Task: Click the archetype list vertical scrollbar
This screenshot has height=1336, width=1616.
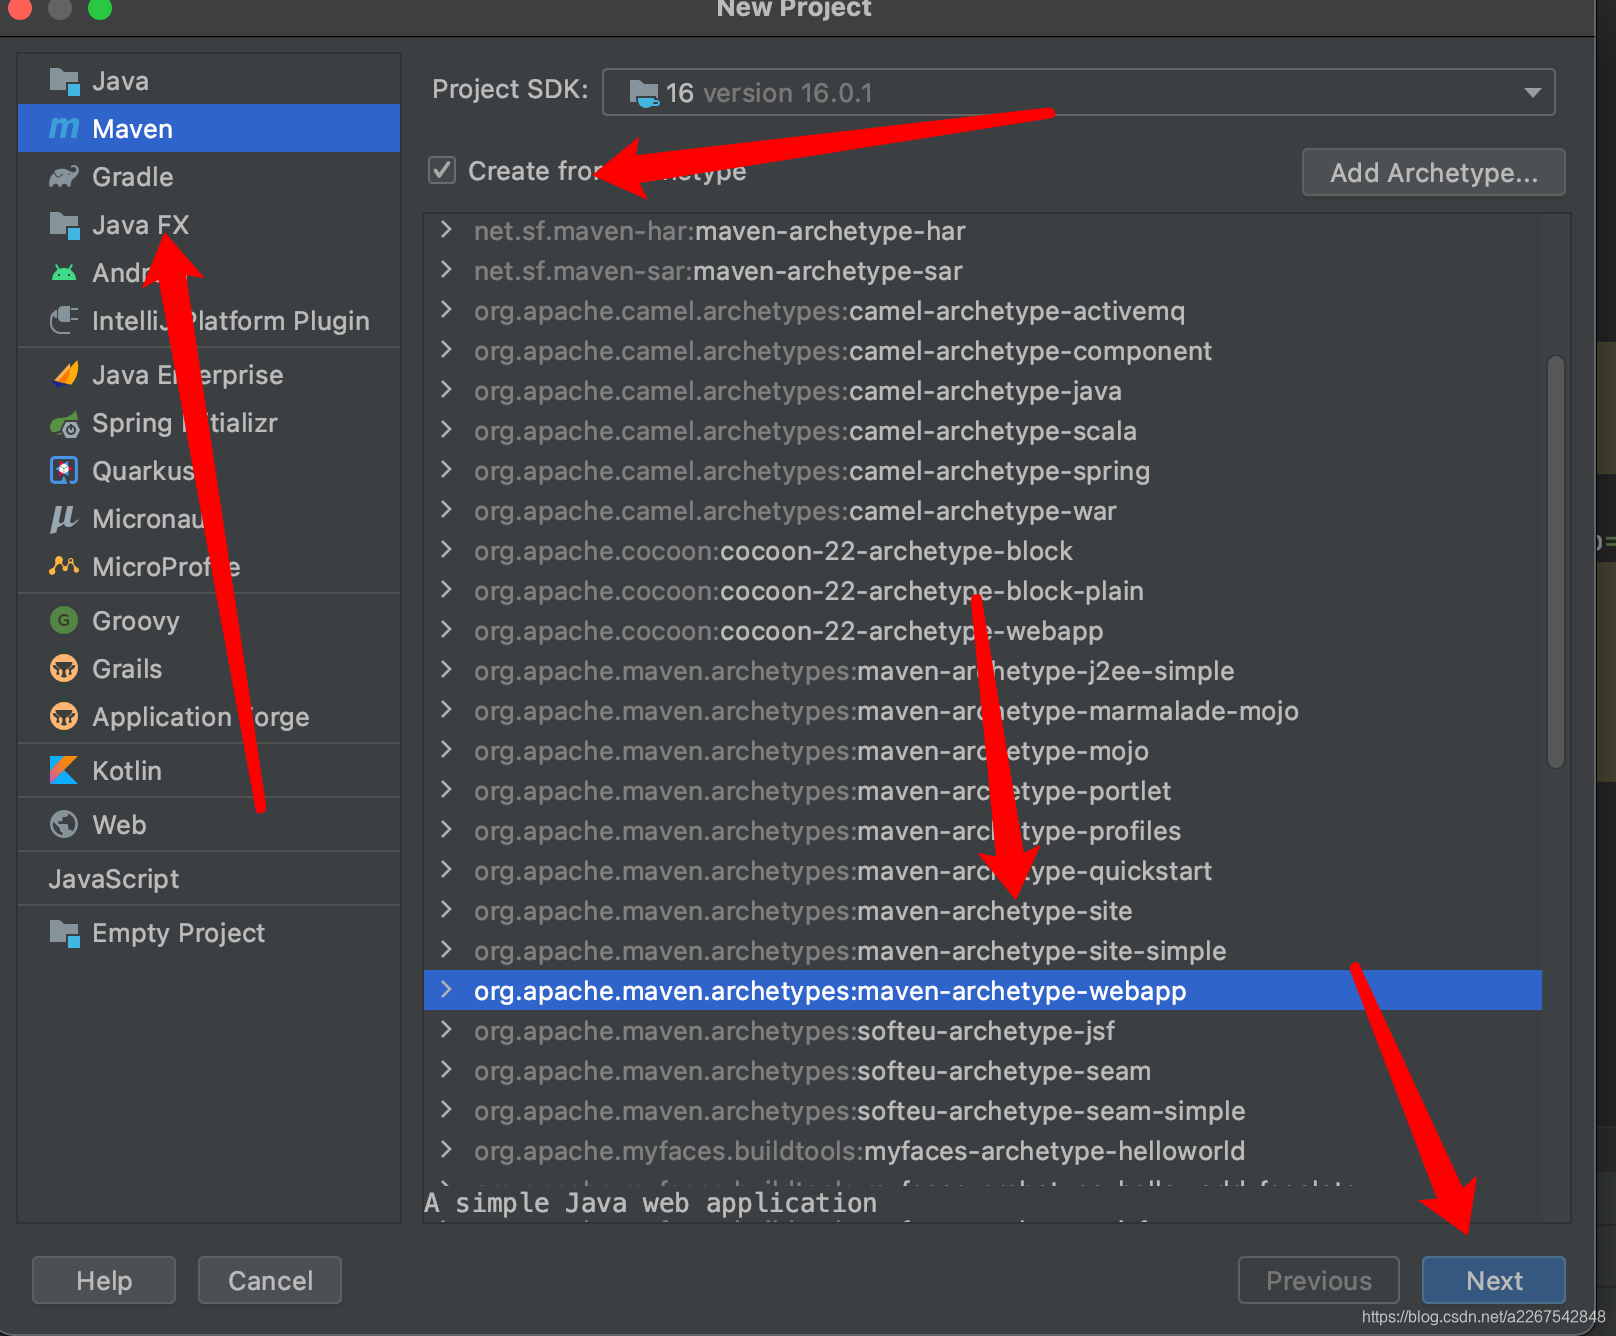Action: 1555,562
